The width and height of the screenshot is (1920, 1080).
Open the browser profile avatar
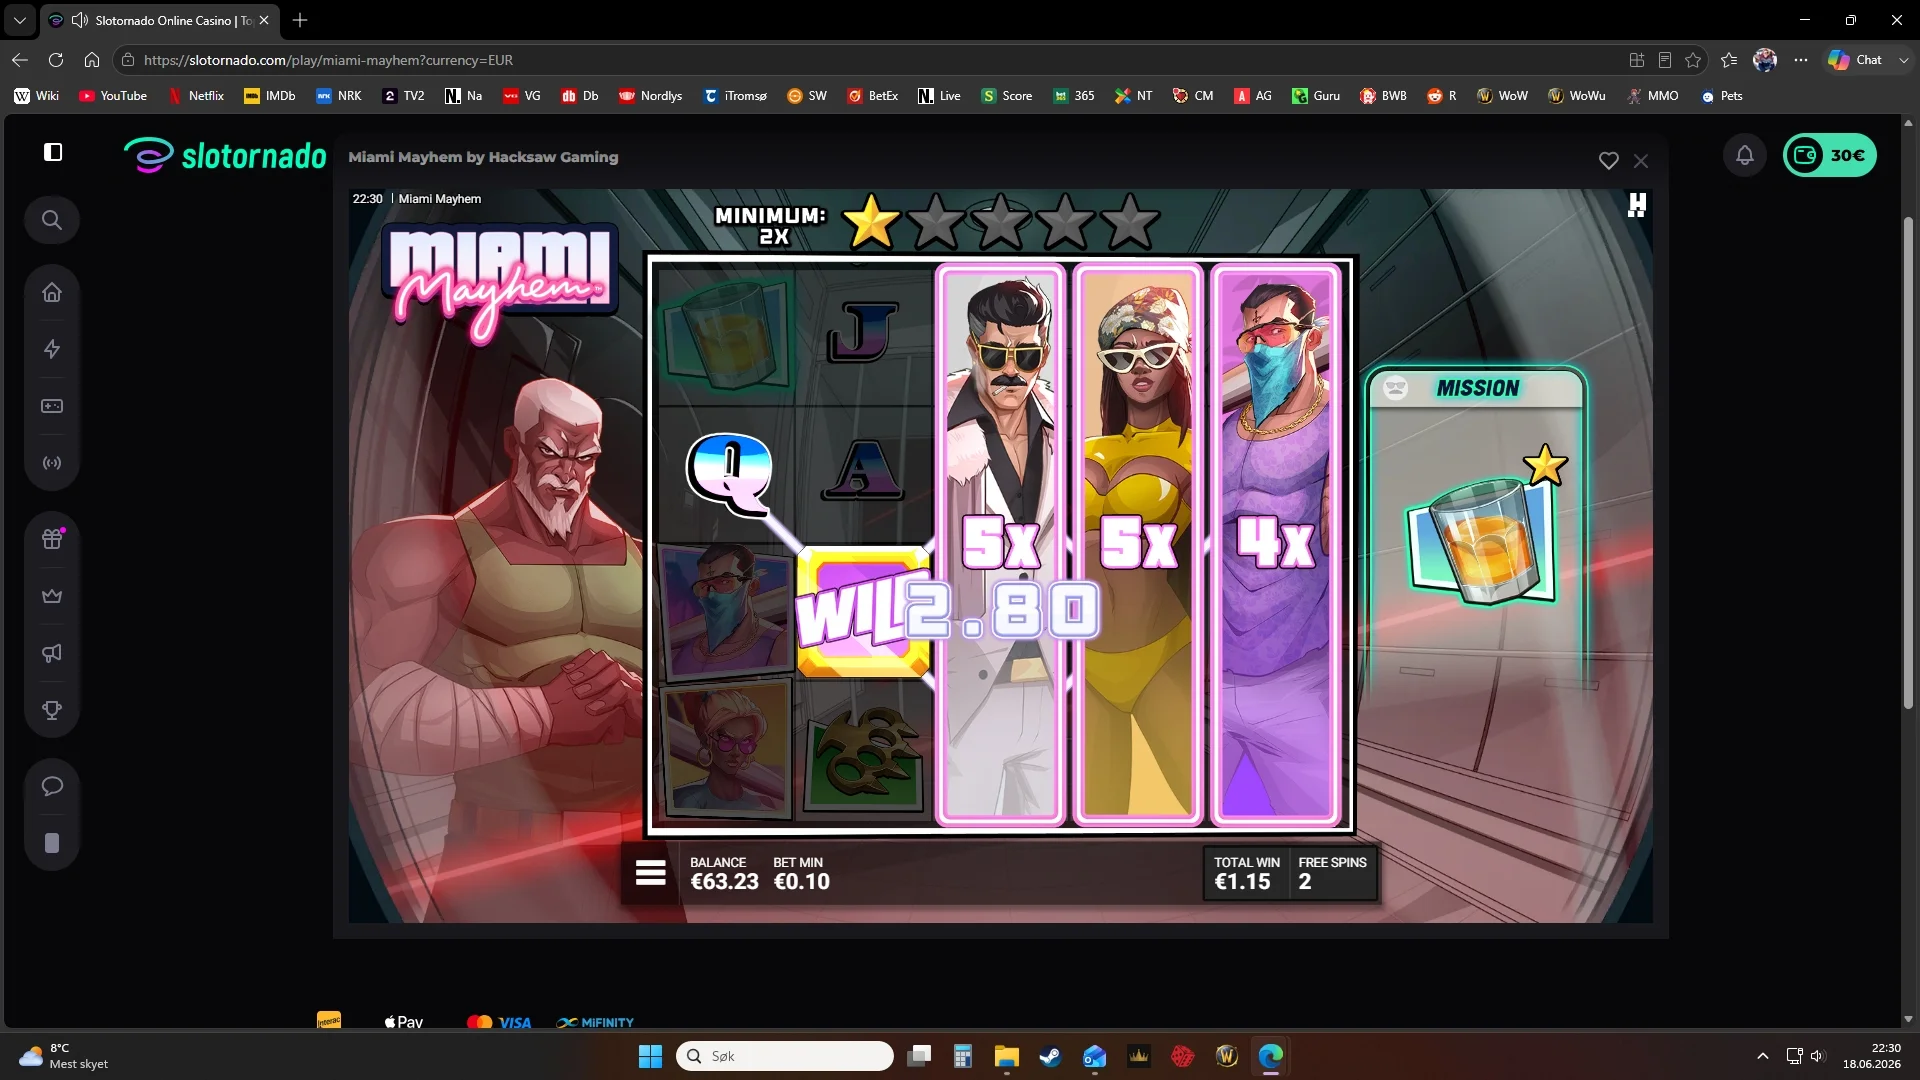tap(1765, 60)
